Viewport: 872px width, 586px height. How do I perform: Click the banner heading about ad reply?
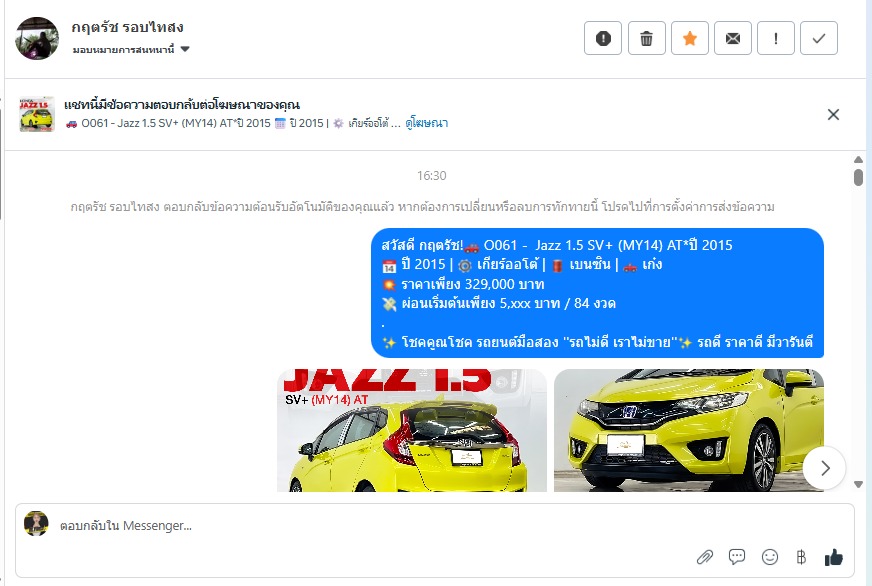click(182, 105)
